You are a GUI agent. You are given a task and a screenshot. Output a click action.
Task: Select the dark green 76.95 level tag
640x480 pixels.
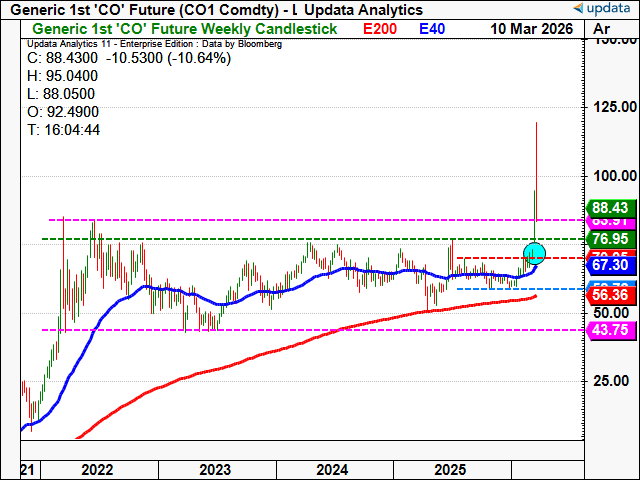611,239
